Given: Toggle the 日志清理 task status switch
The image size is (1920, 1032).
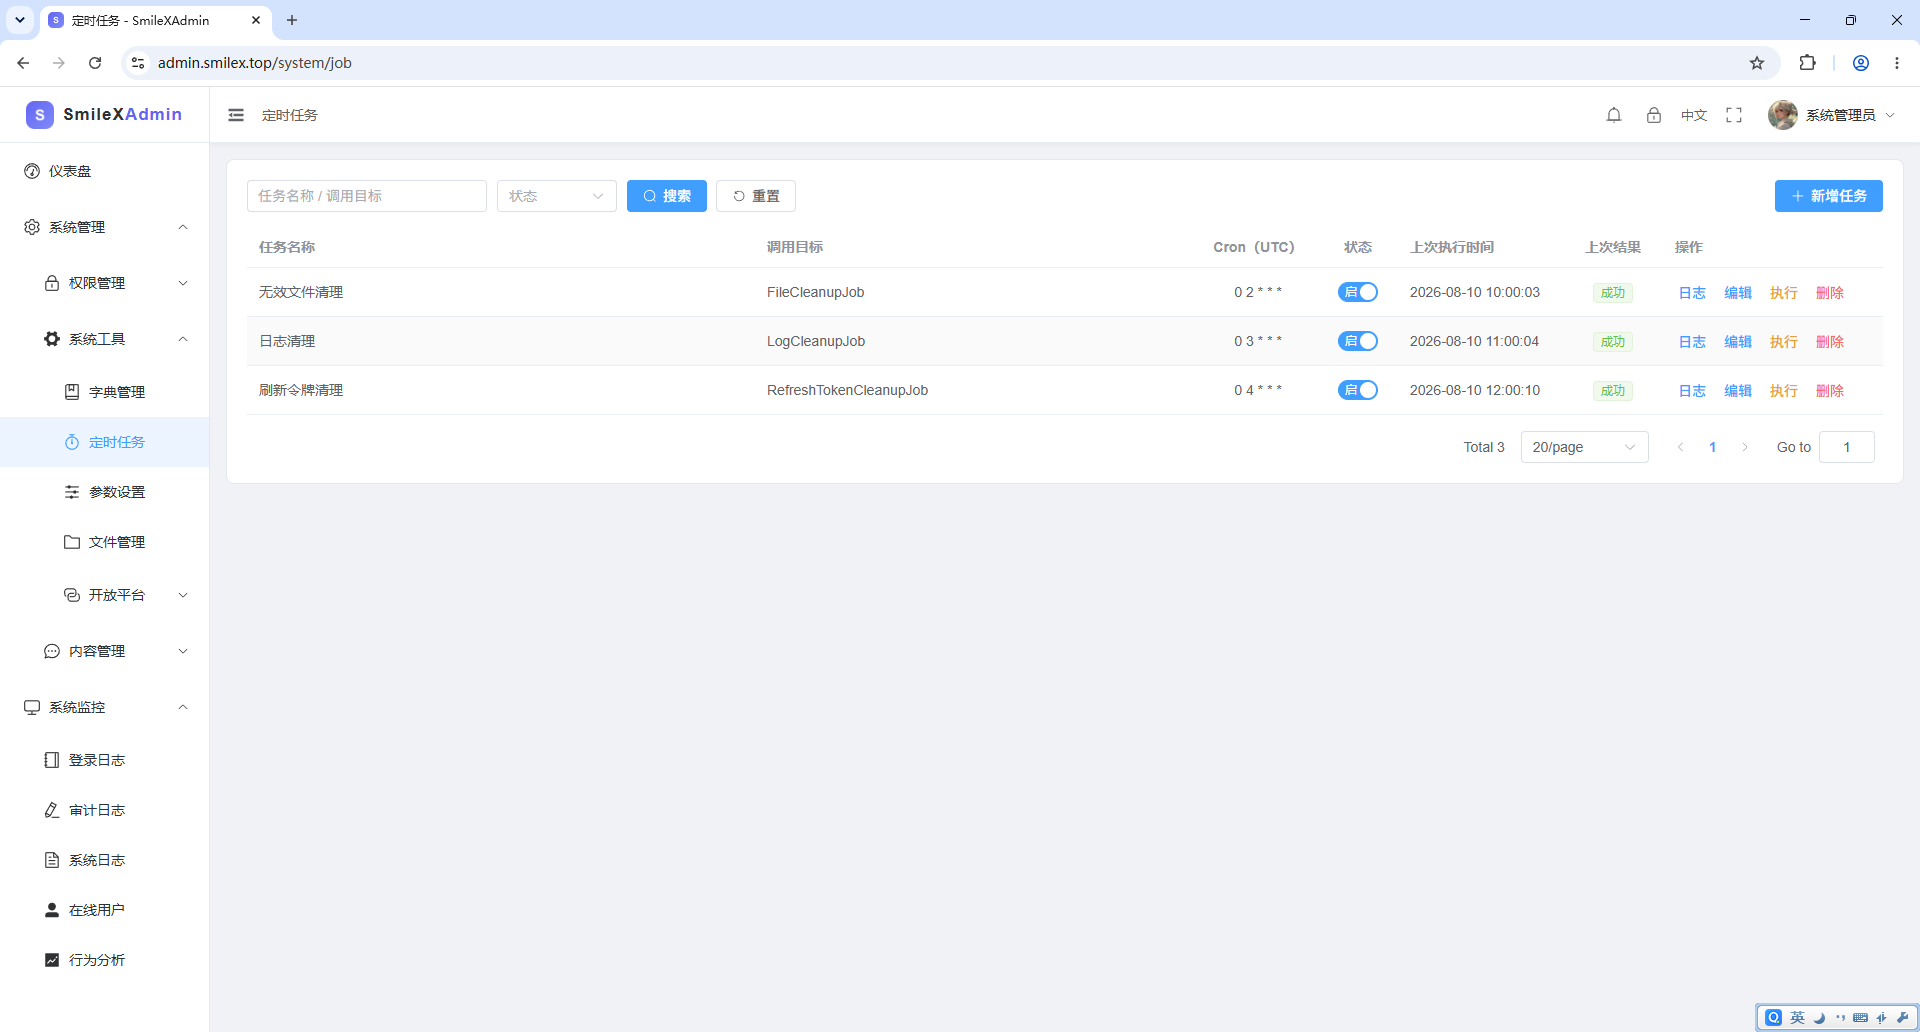Looking at the screenshot, I should coord(1358,341).
